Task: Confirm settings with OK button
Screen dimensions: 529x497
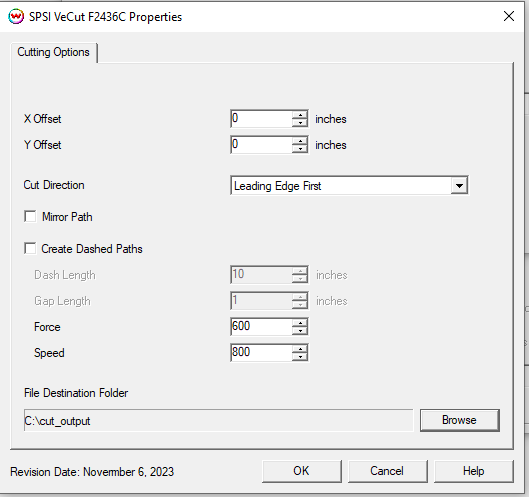Action: click(301, 471)
